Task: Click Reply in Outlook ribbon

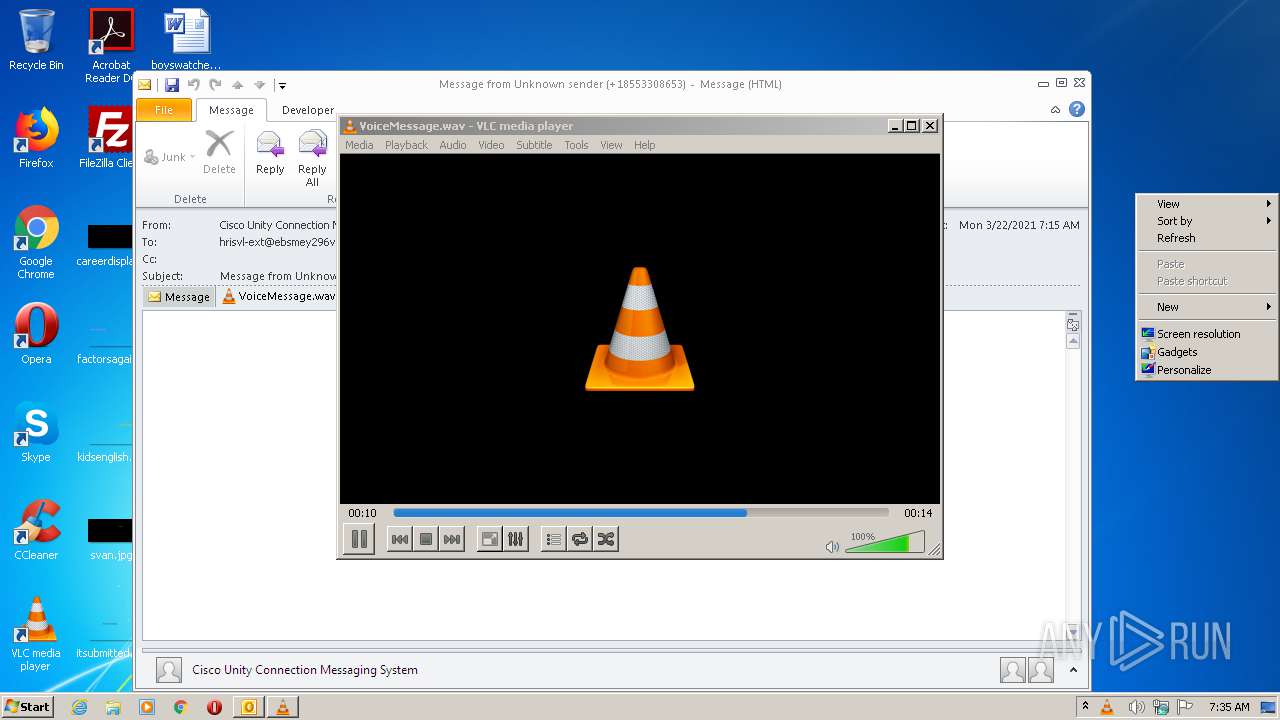Action: point(270,153)
